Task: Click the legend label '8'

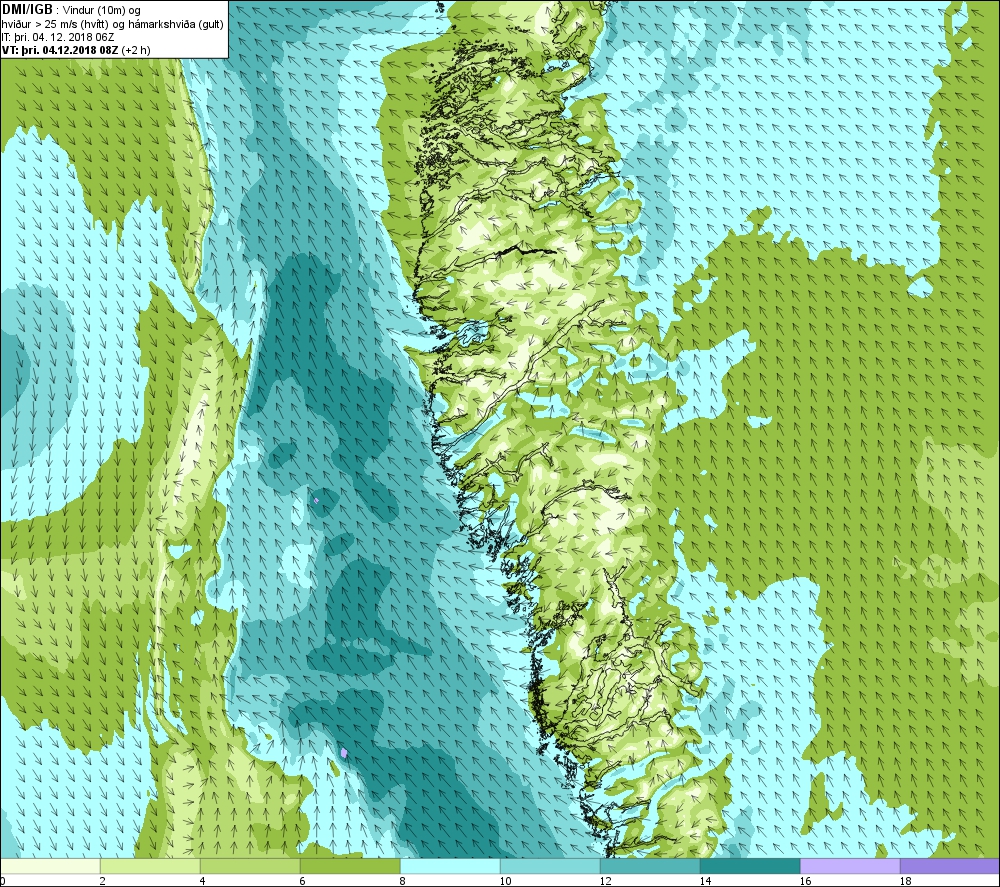Action: (403, 881)
